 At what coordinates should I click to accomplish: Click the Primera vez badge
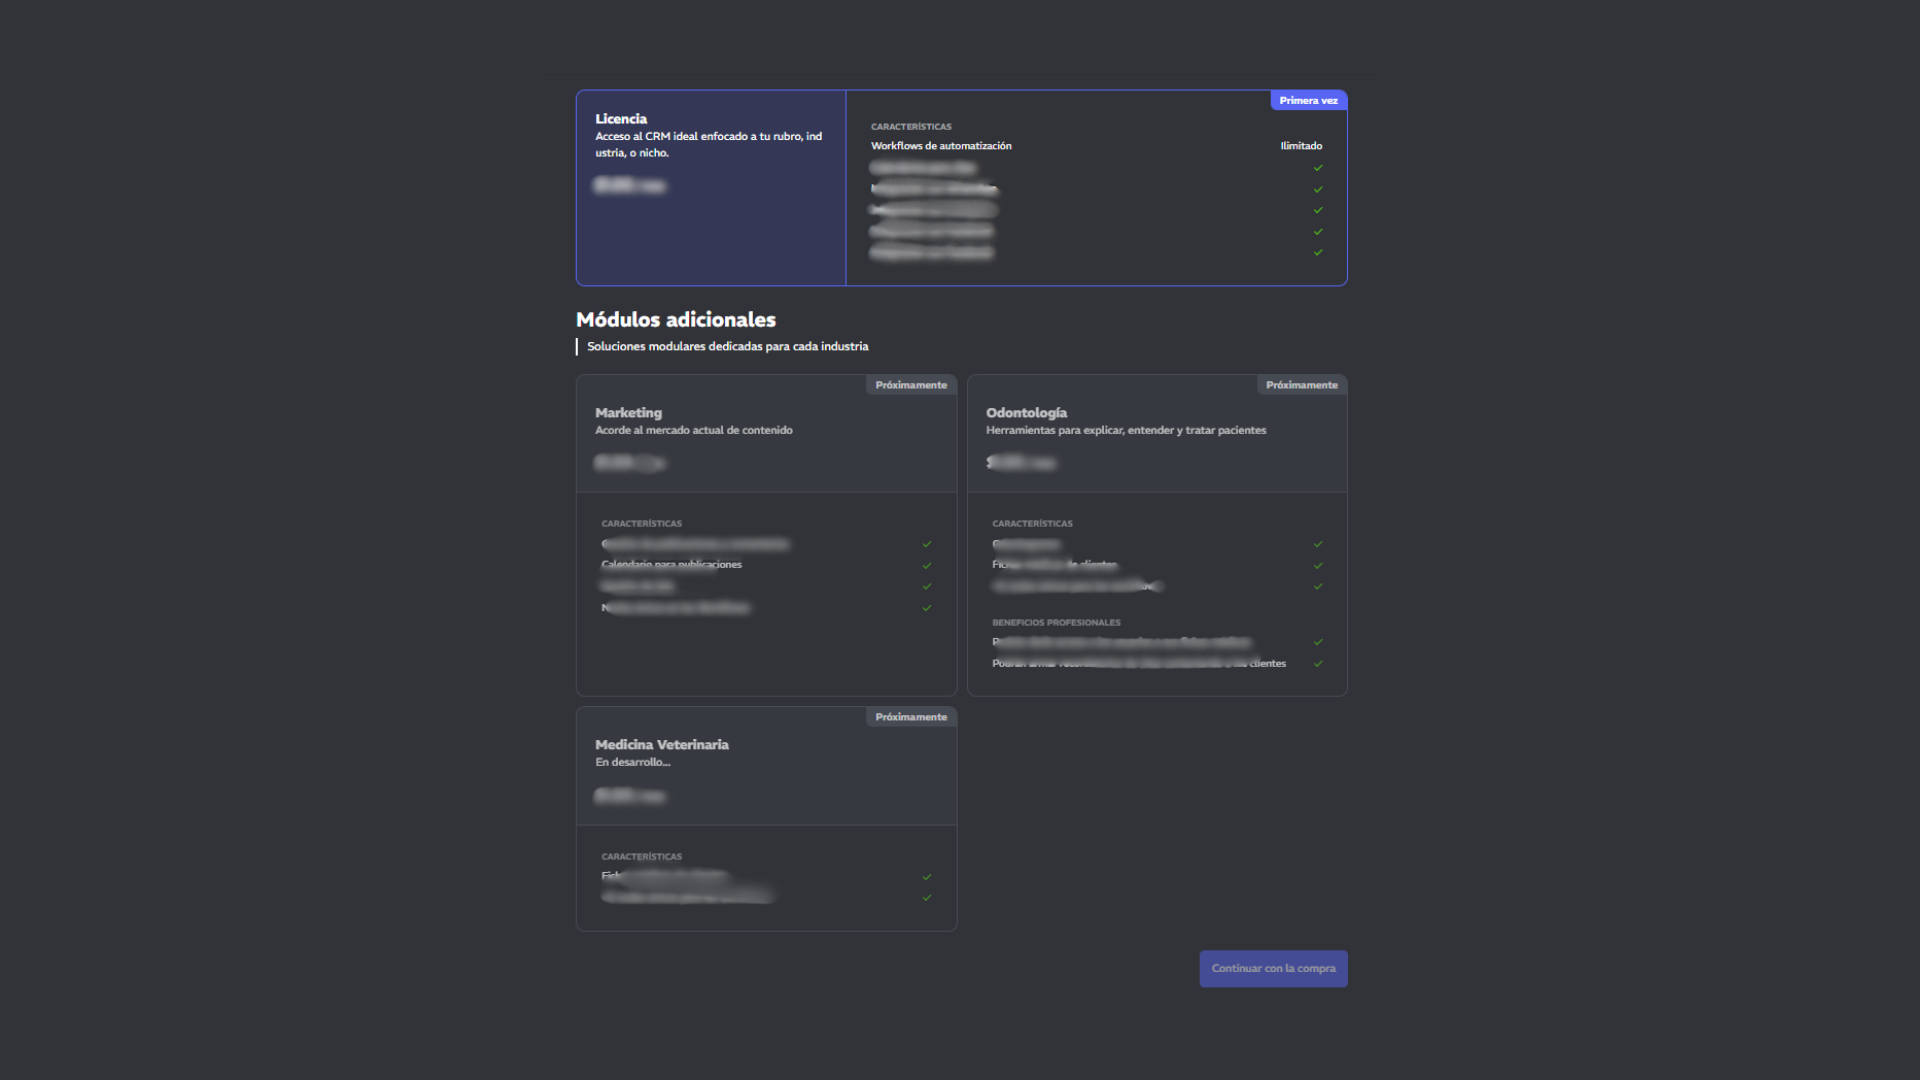[1308, 100]
